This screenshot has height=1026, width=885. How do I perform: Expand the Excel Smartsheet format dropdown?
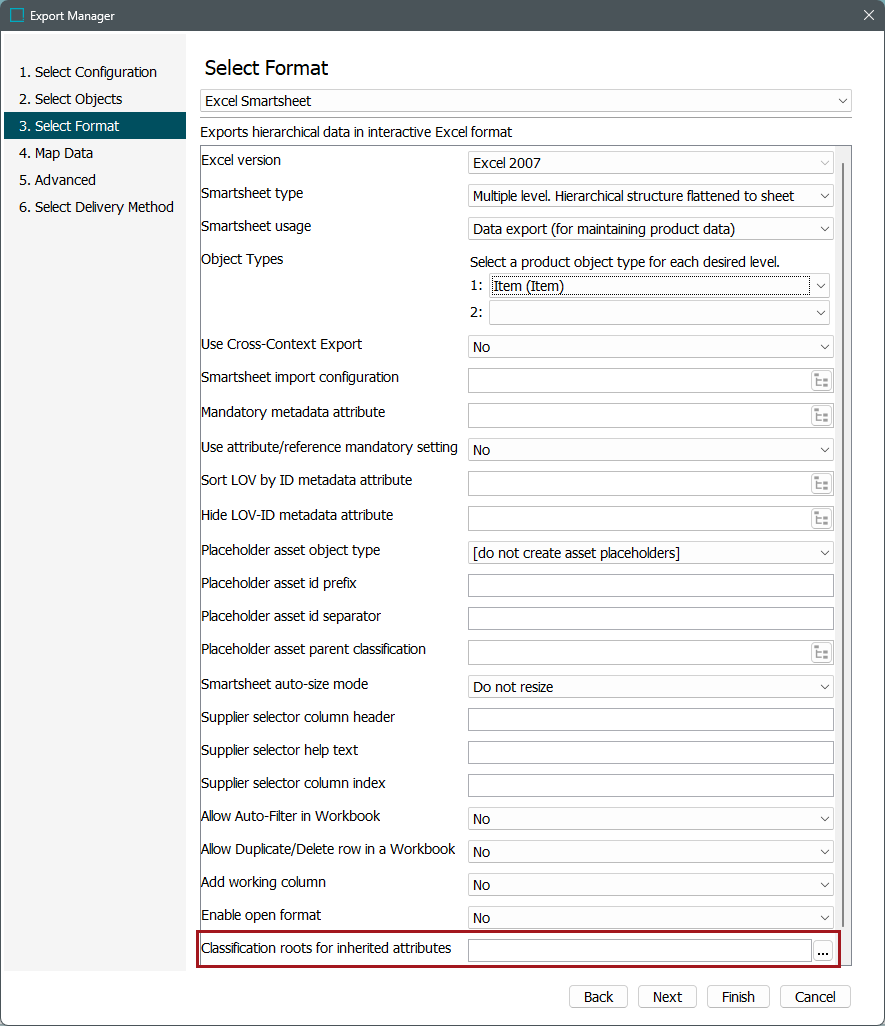click(x=526, y=101)
